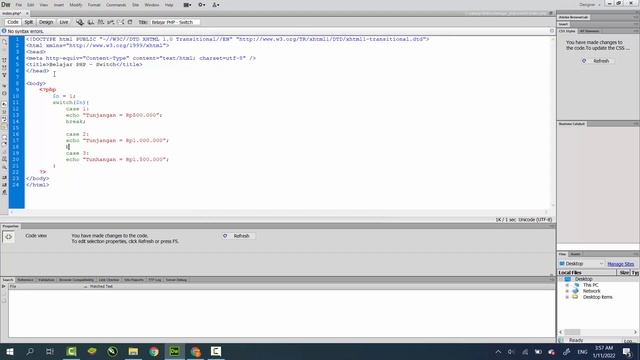Select the index.php document tab
640x360 pixels.
(x=11, y=13)
